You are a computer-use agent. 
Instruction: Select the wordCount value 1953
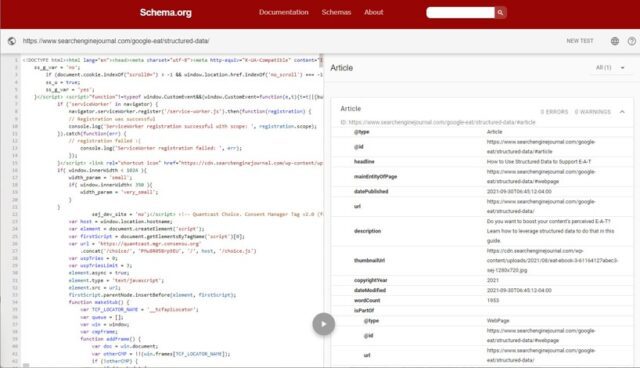[x=493, y=300]
